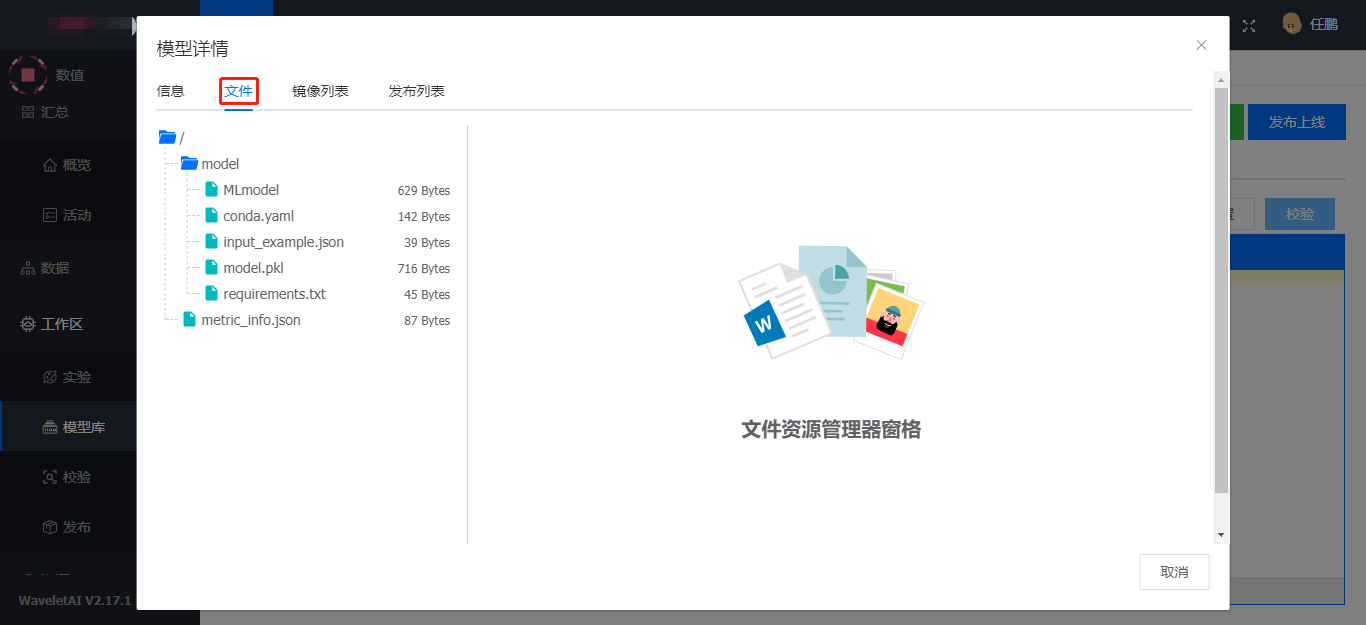Image resolution: width=1366 pixels, height=625 pixels.
Task: Click the 142 Bytes size text
Action: pyautogui.click(x=423, y=217)
